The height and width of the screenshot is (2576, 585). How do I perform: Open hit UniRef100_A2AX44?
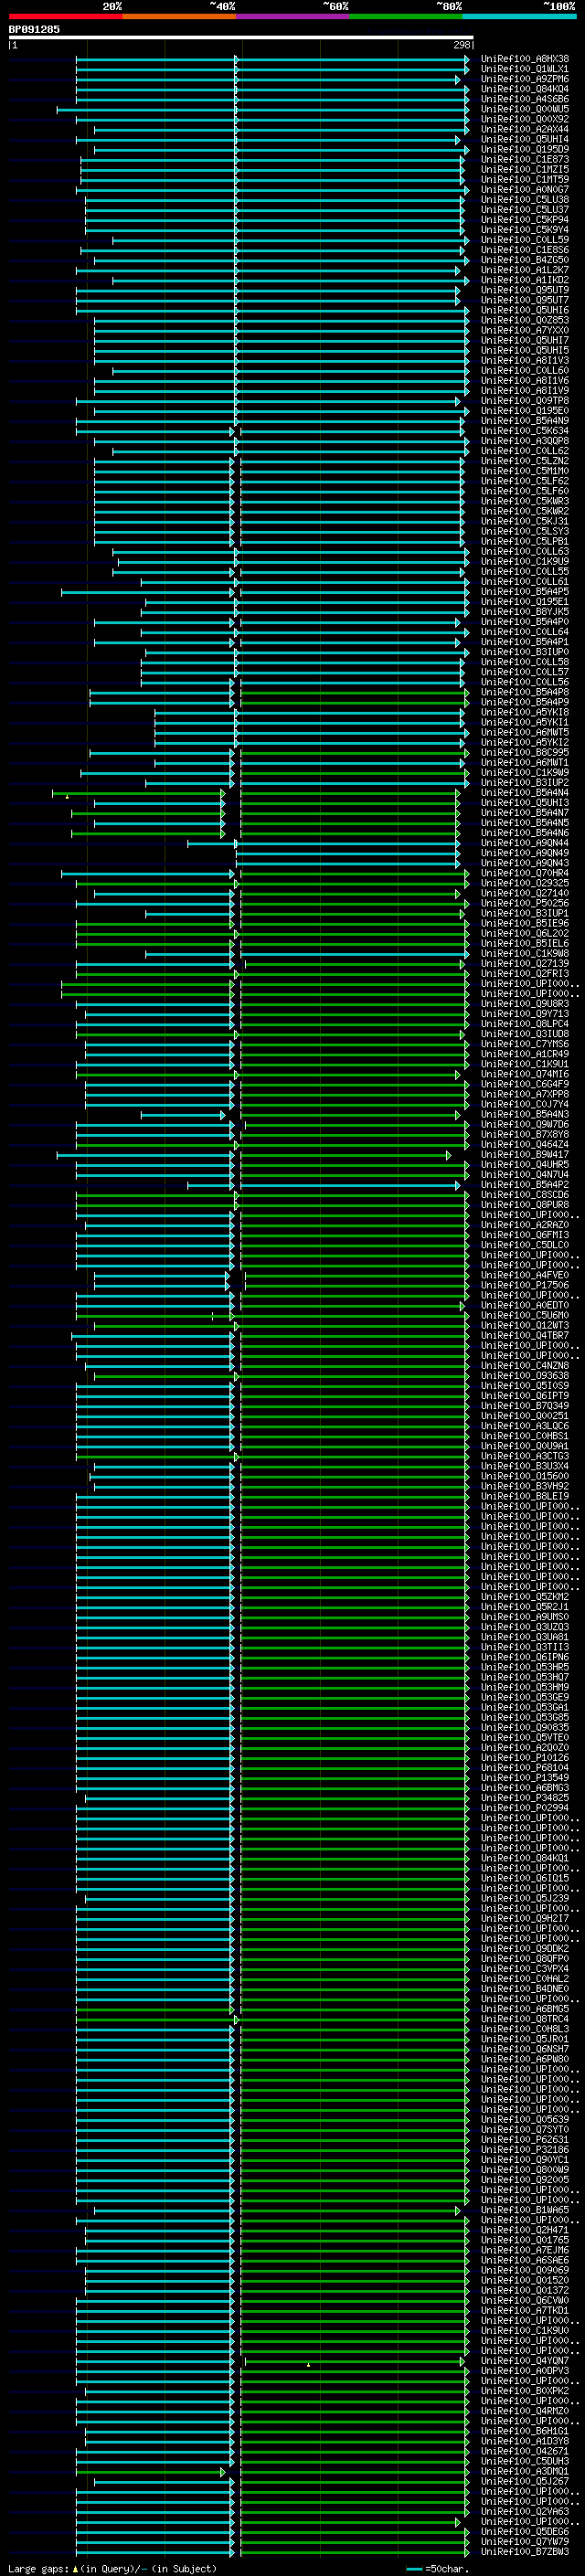tap(525, 129)
